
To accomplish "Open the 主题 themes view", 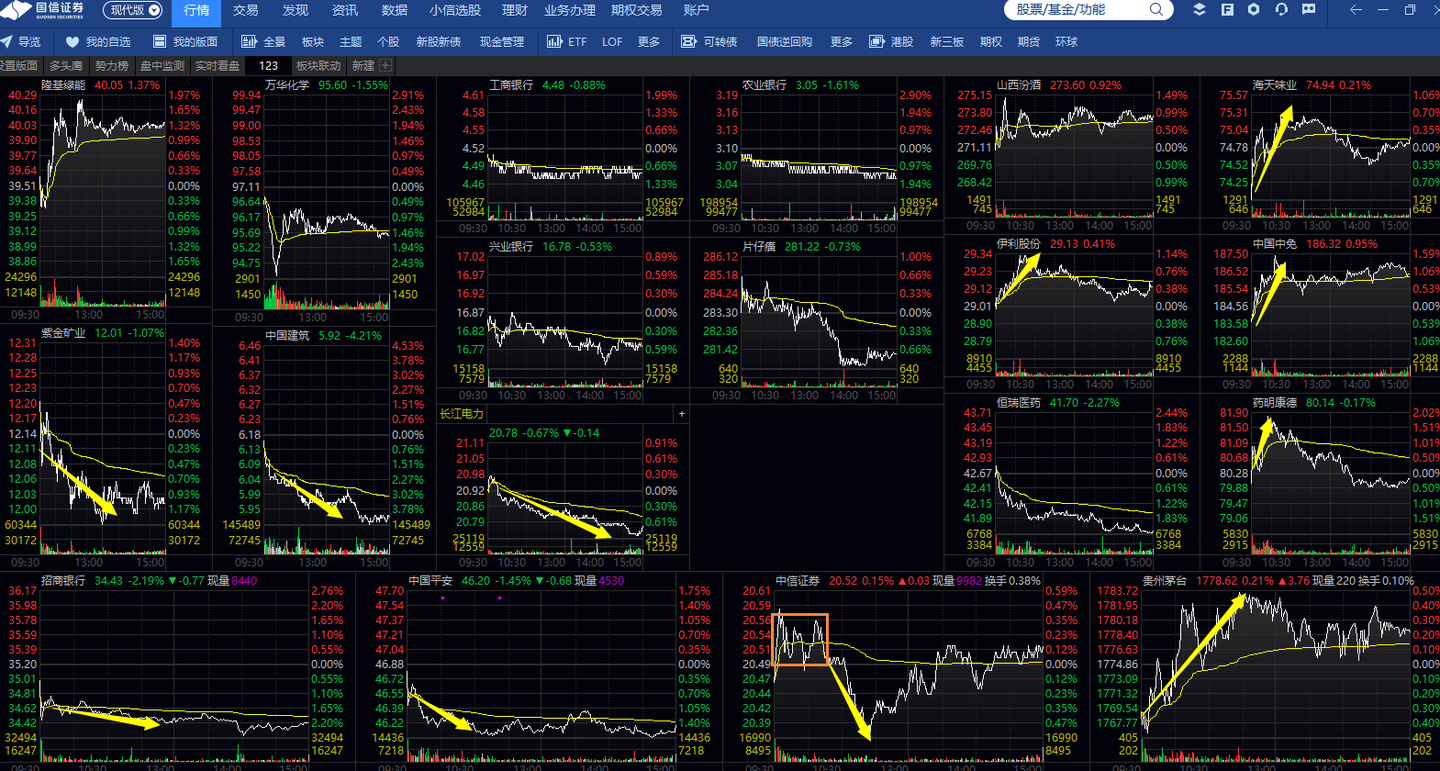I will pyautogui.click(x=350, y=42).
